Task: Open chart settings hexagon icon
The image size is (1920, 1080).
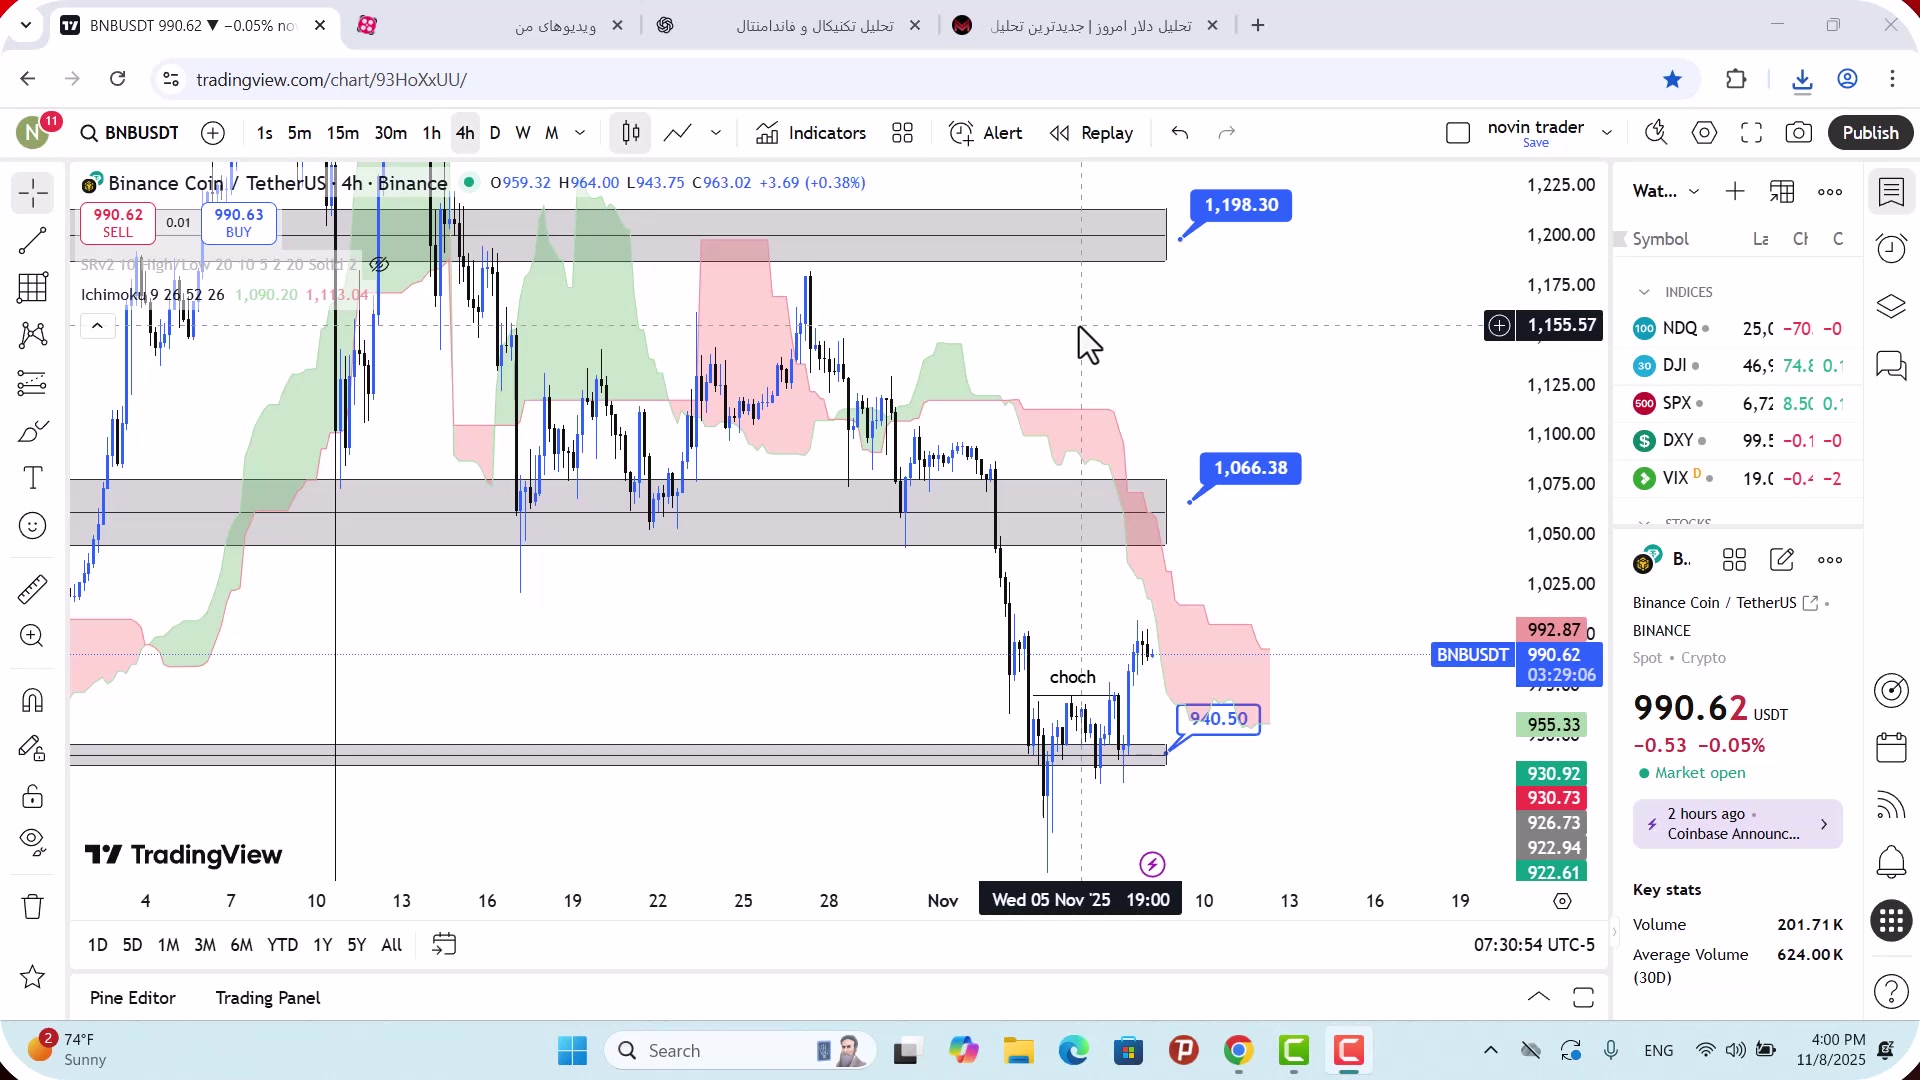Action: (1704, 133)
